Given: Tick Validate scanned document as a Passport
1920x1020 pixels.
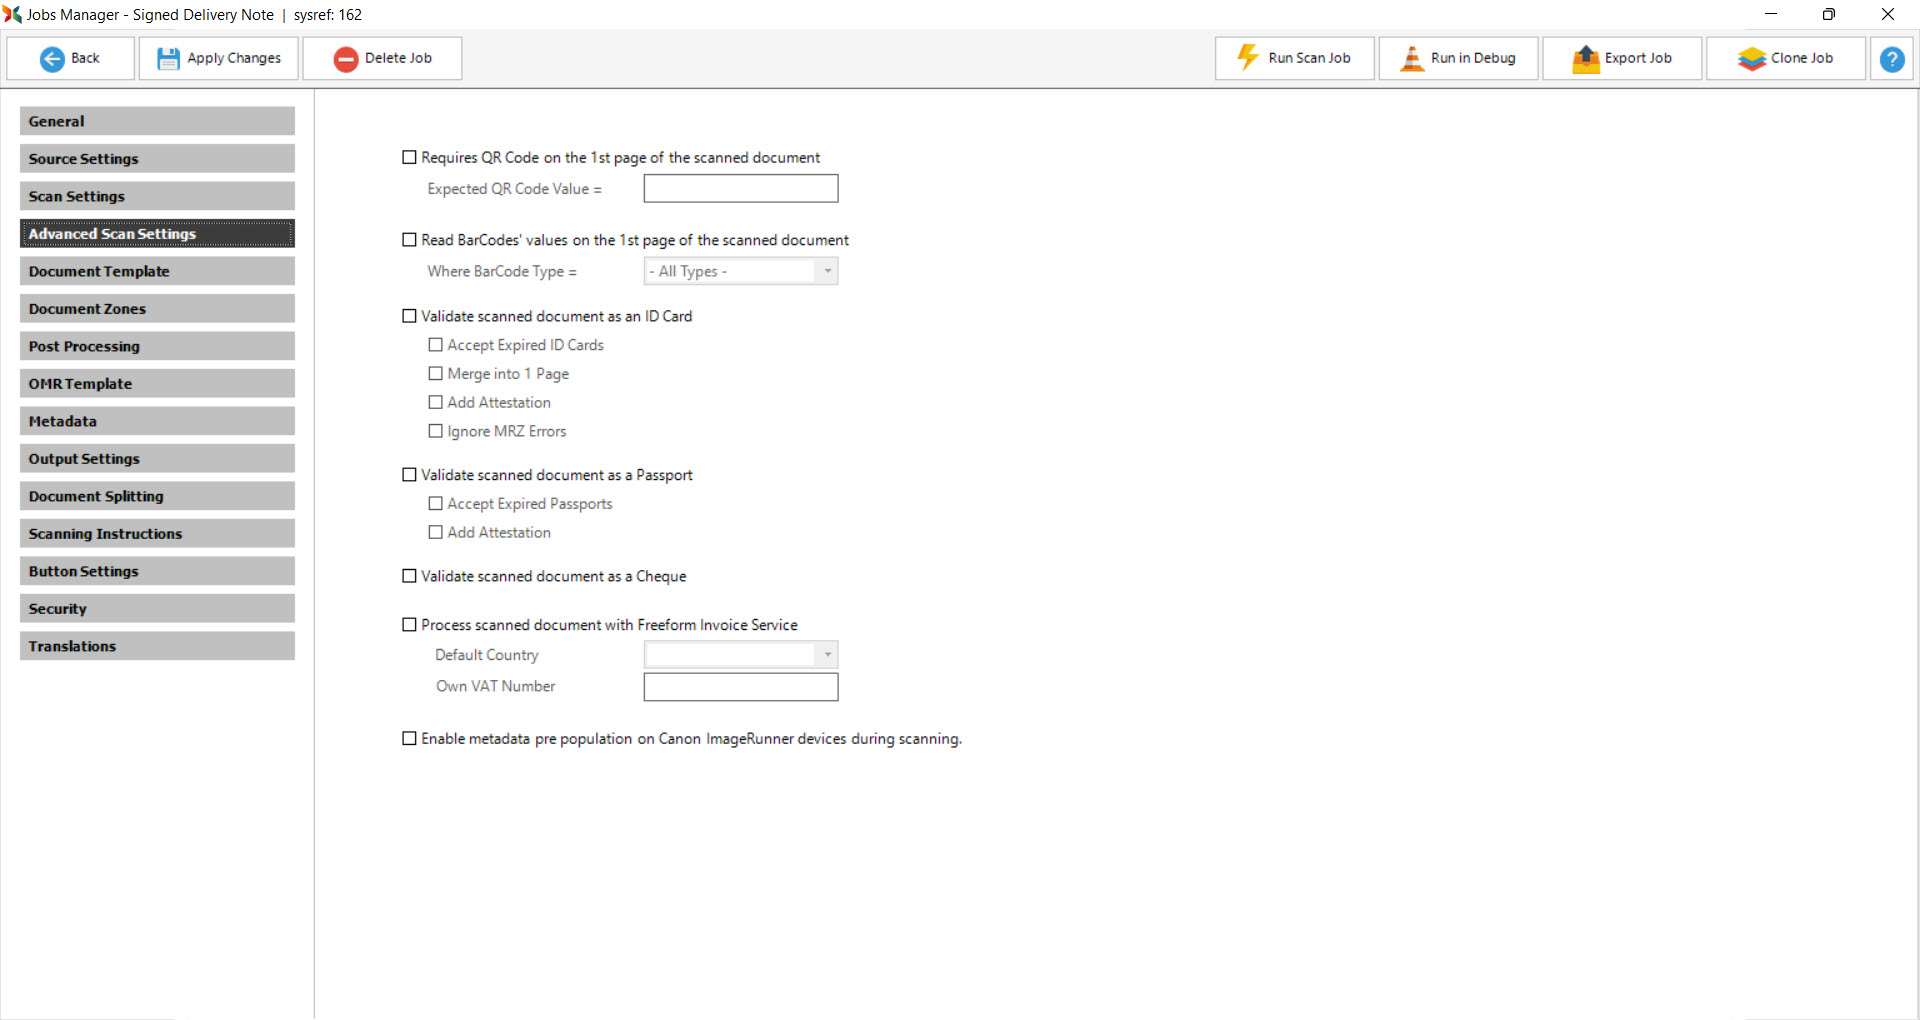Looking at the screenshot, I should point(409,475).
